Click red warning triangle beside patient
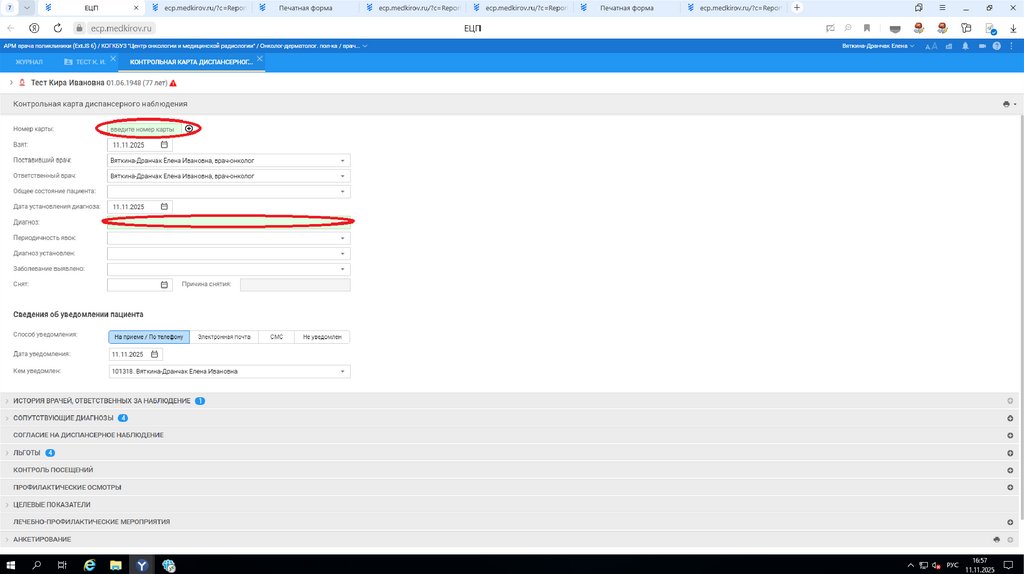Image resolution: width=1024 pixels, height=574 pixels. (x=173, y=83)
